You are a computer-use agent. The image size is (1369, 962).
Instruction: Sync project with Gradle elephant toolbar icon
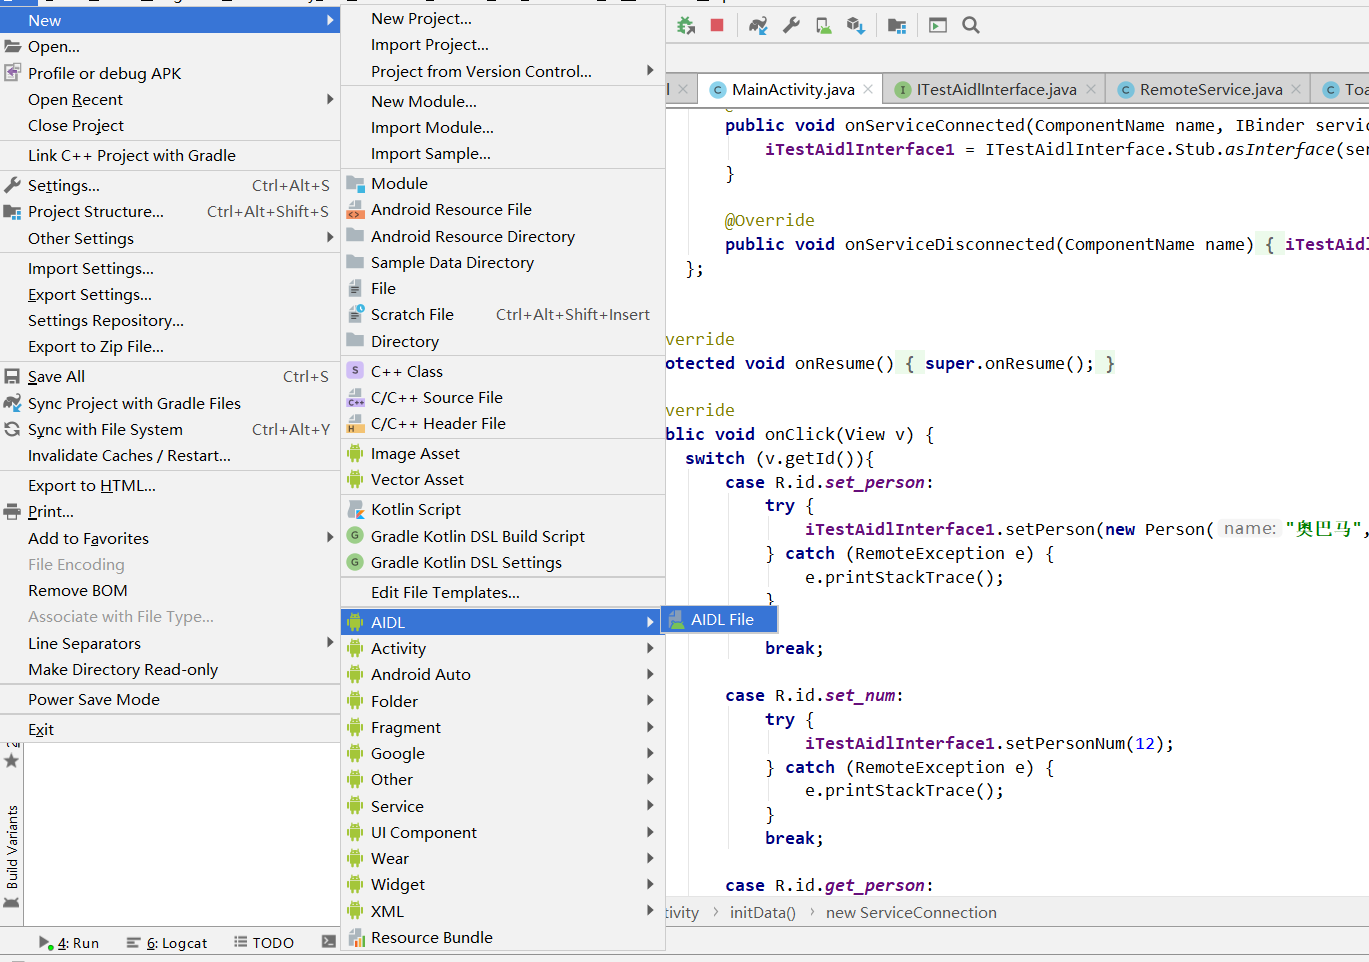pos(759,26)
